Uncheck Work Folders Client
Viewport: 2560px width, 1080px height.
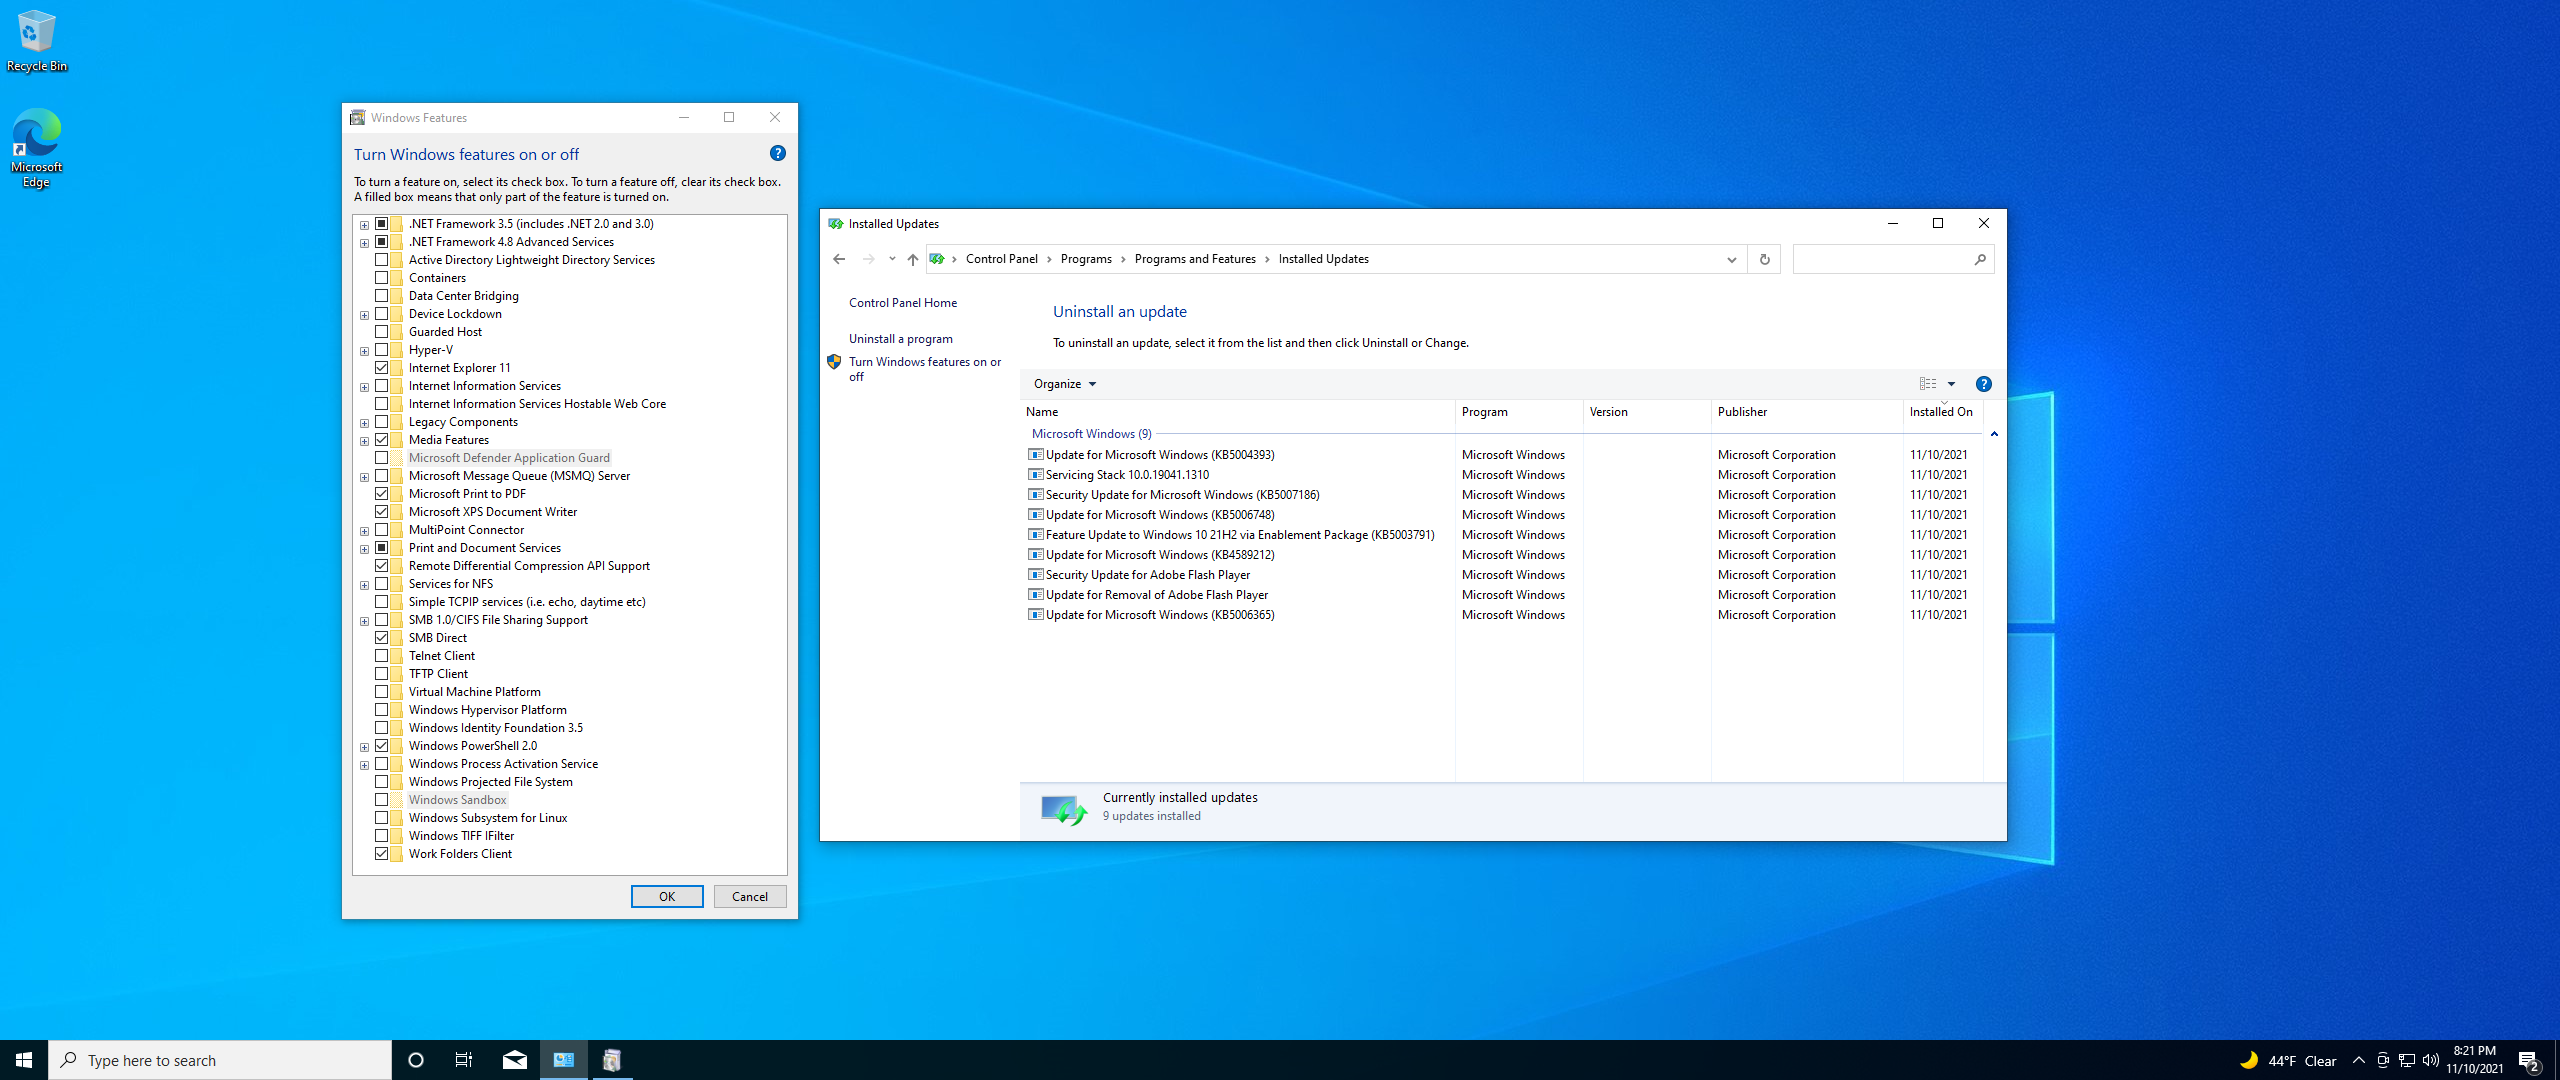click(382, 854)
